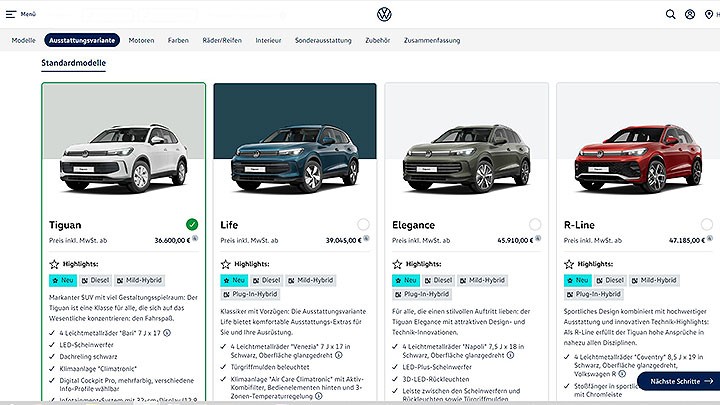
Task: Click the blue Life car image
Action: [295, 158]
